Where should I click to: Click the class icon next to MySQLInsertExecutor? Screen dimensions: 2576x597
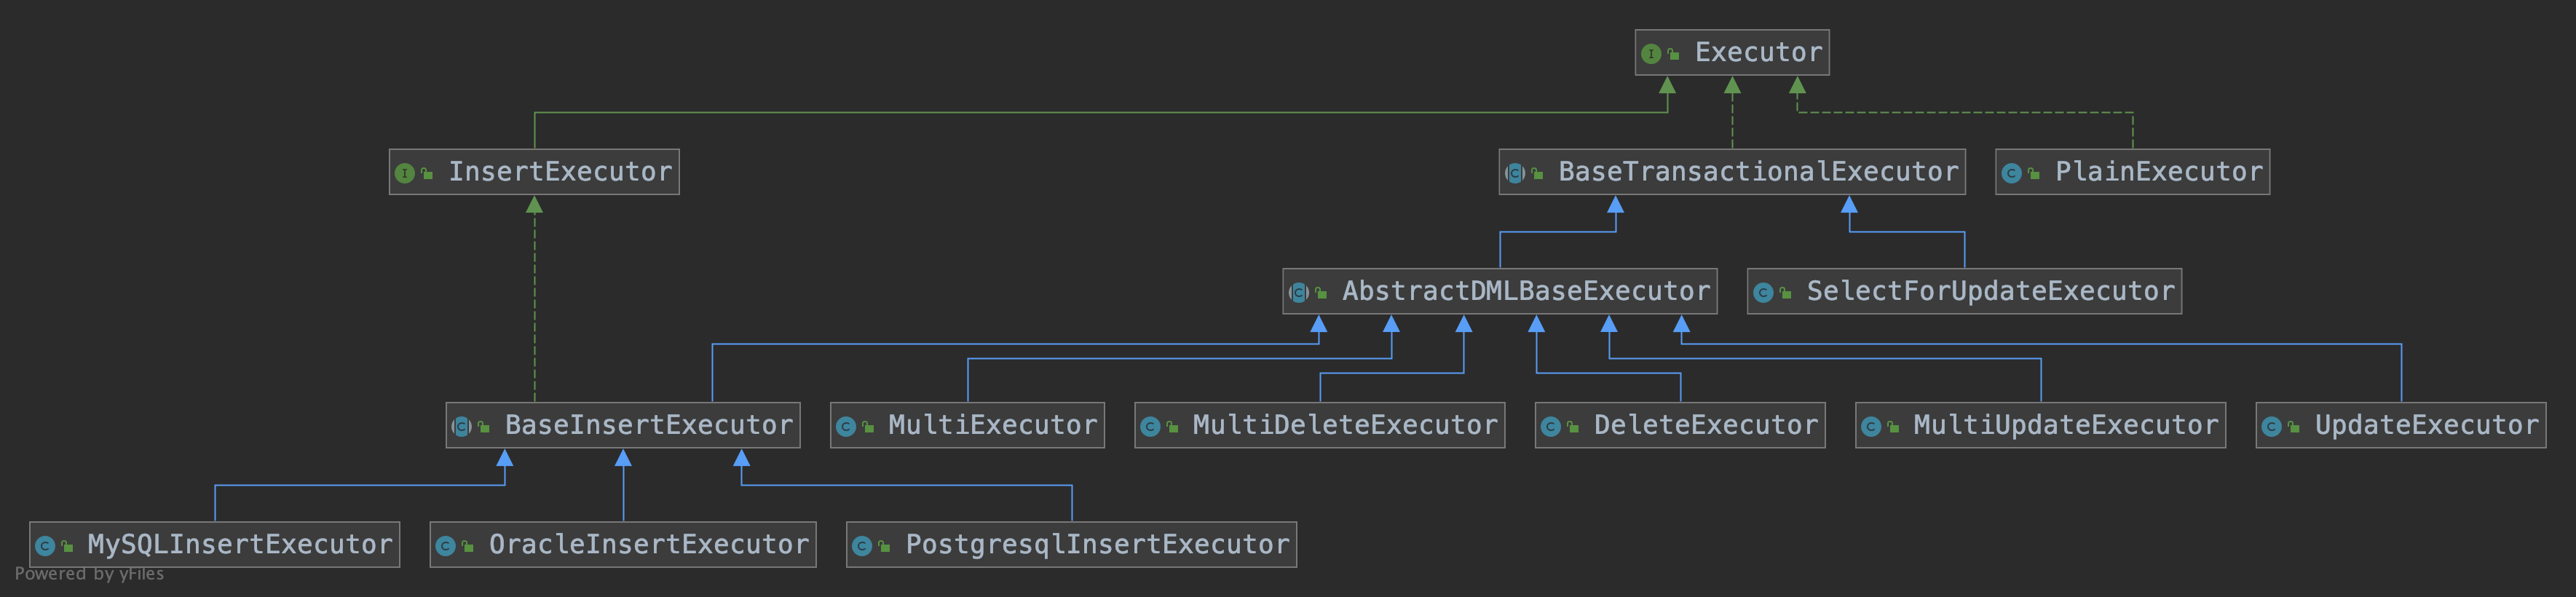[x=45, y=546]
